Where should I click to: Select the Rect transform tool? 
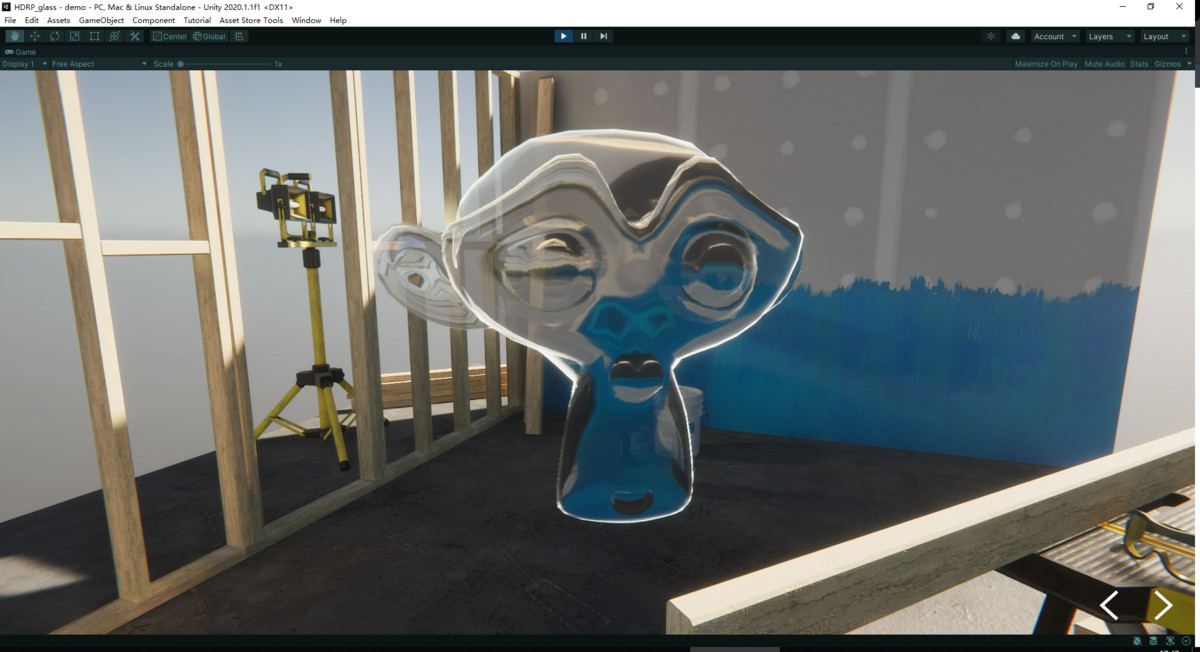[x=94, y=36]
